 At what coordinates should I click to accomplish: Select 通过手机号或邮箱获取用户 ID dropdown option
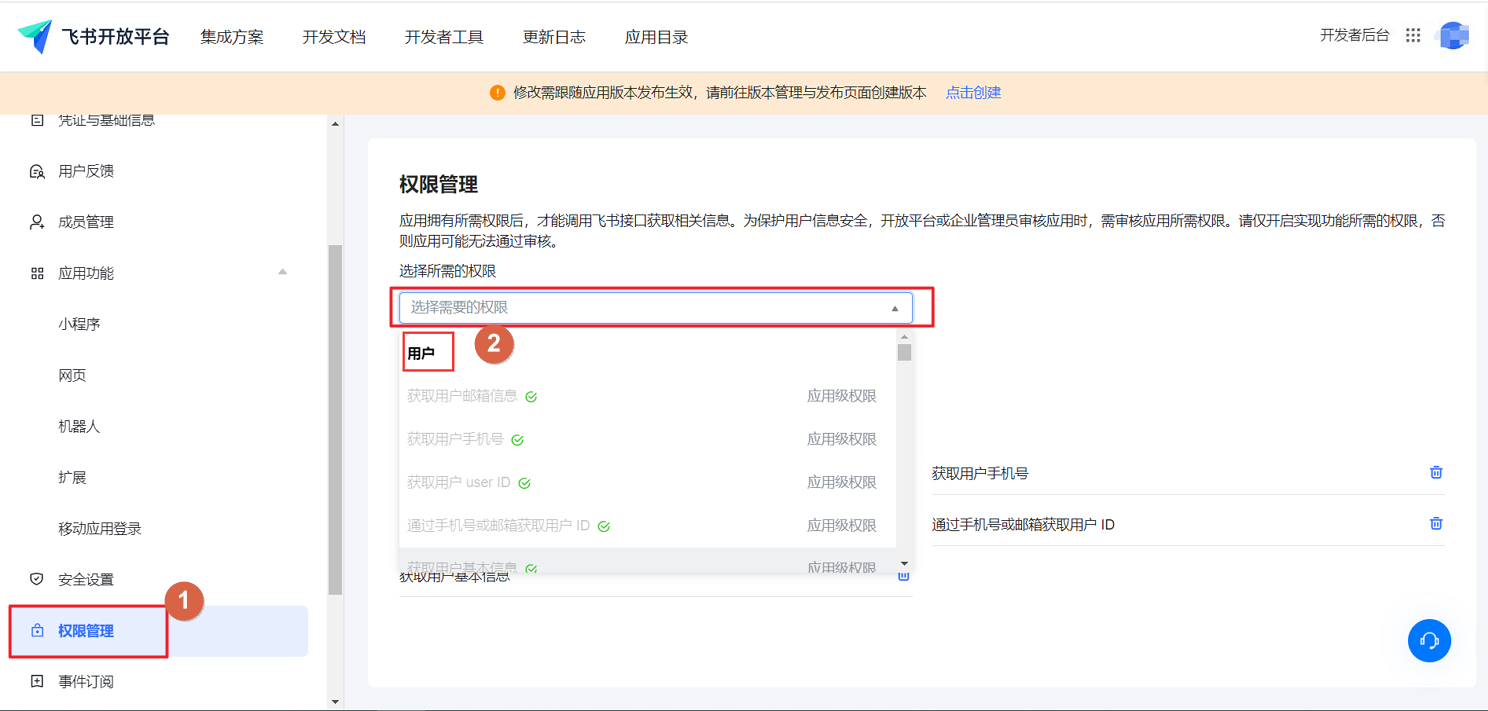[x=647, y=525]
